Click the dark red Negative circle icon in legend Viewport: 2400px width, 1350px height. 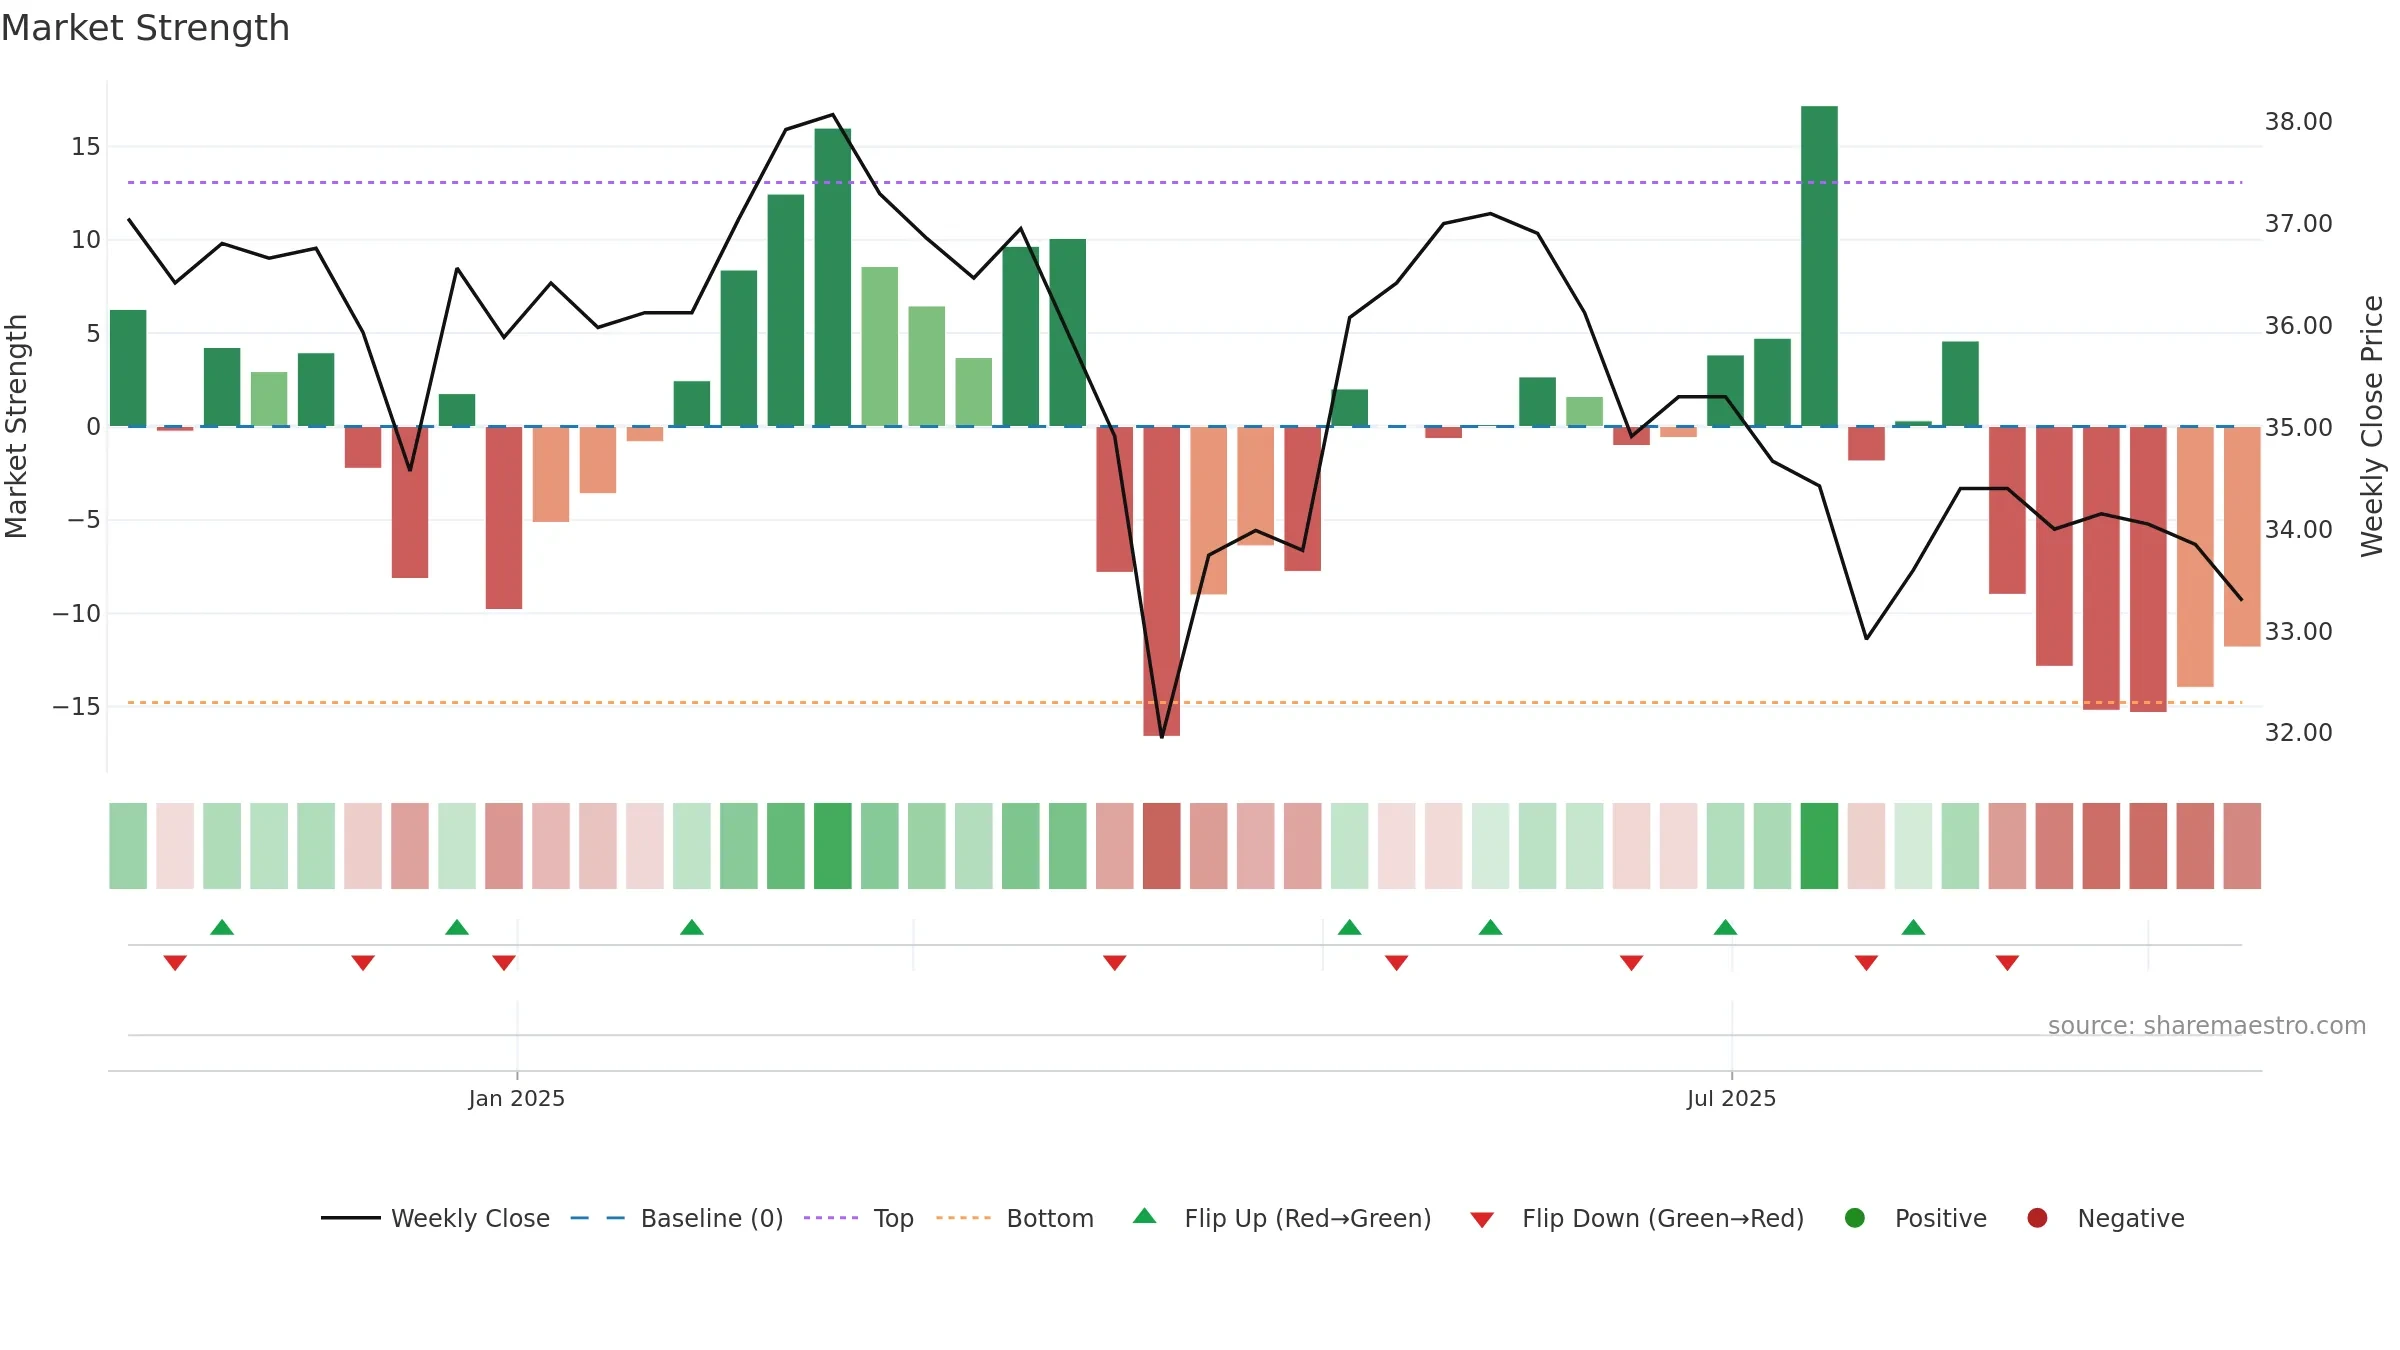pyautogui.click(x=2037, y=1218)
